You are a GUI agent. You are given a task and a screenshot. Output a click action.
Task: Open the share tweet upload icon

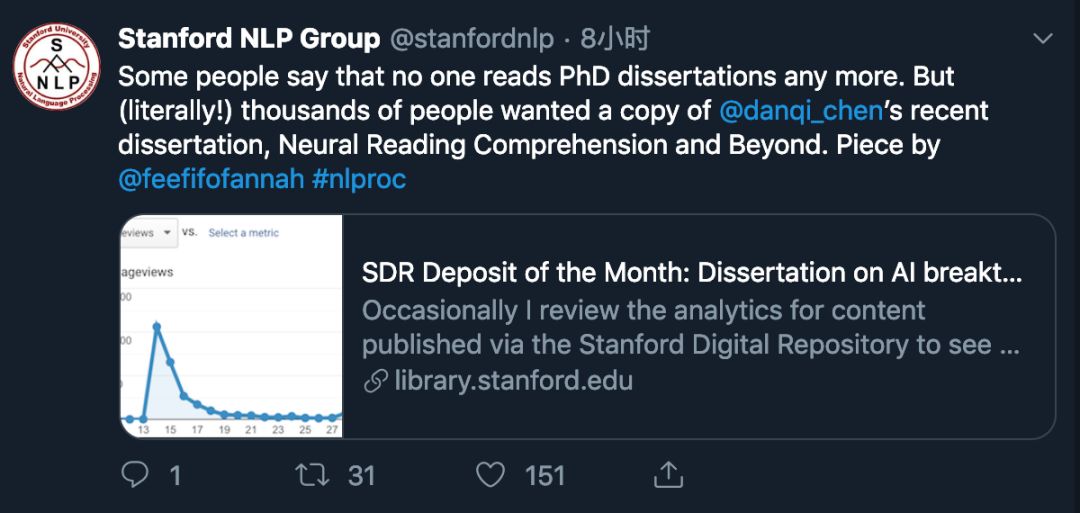[668, 474]
